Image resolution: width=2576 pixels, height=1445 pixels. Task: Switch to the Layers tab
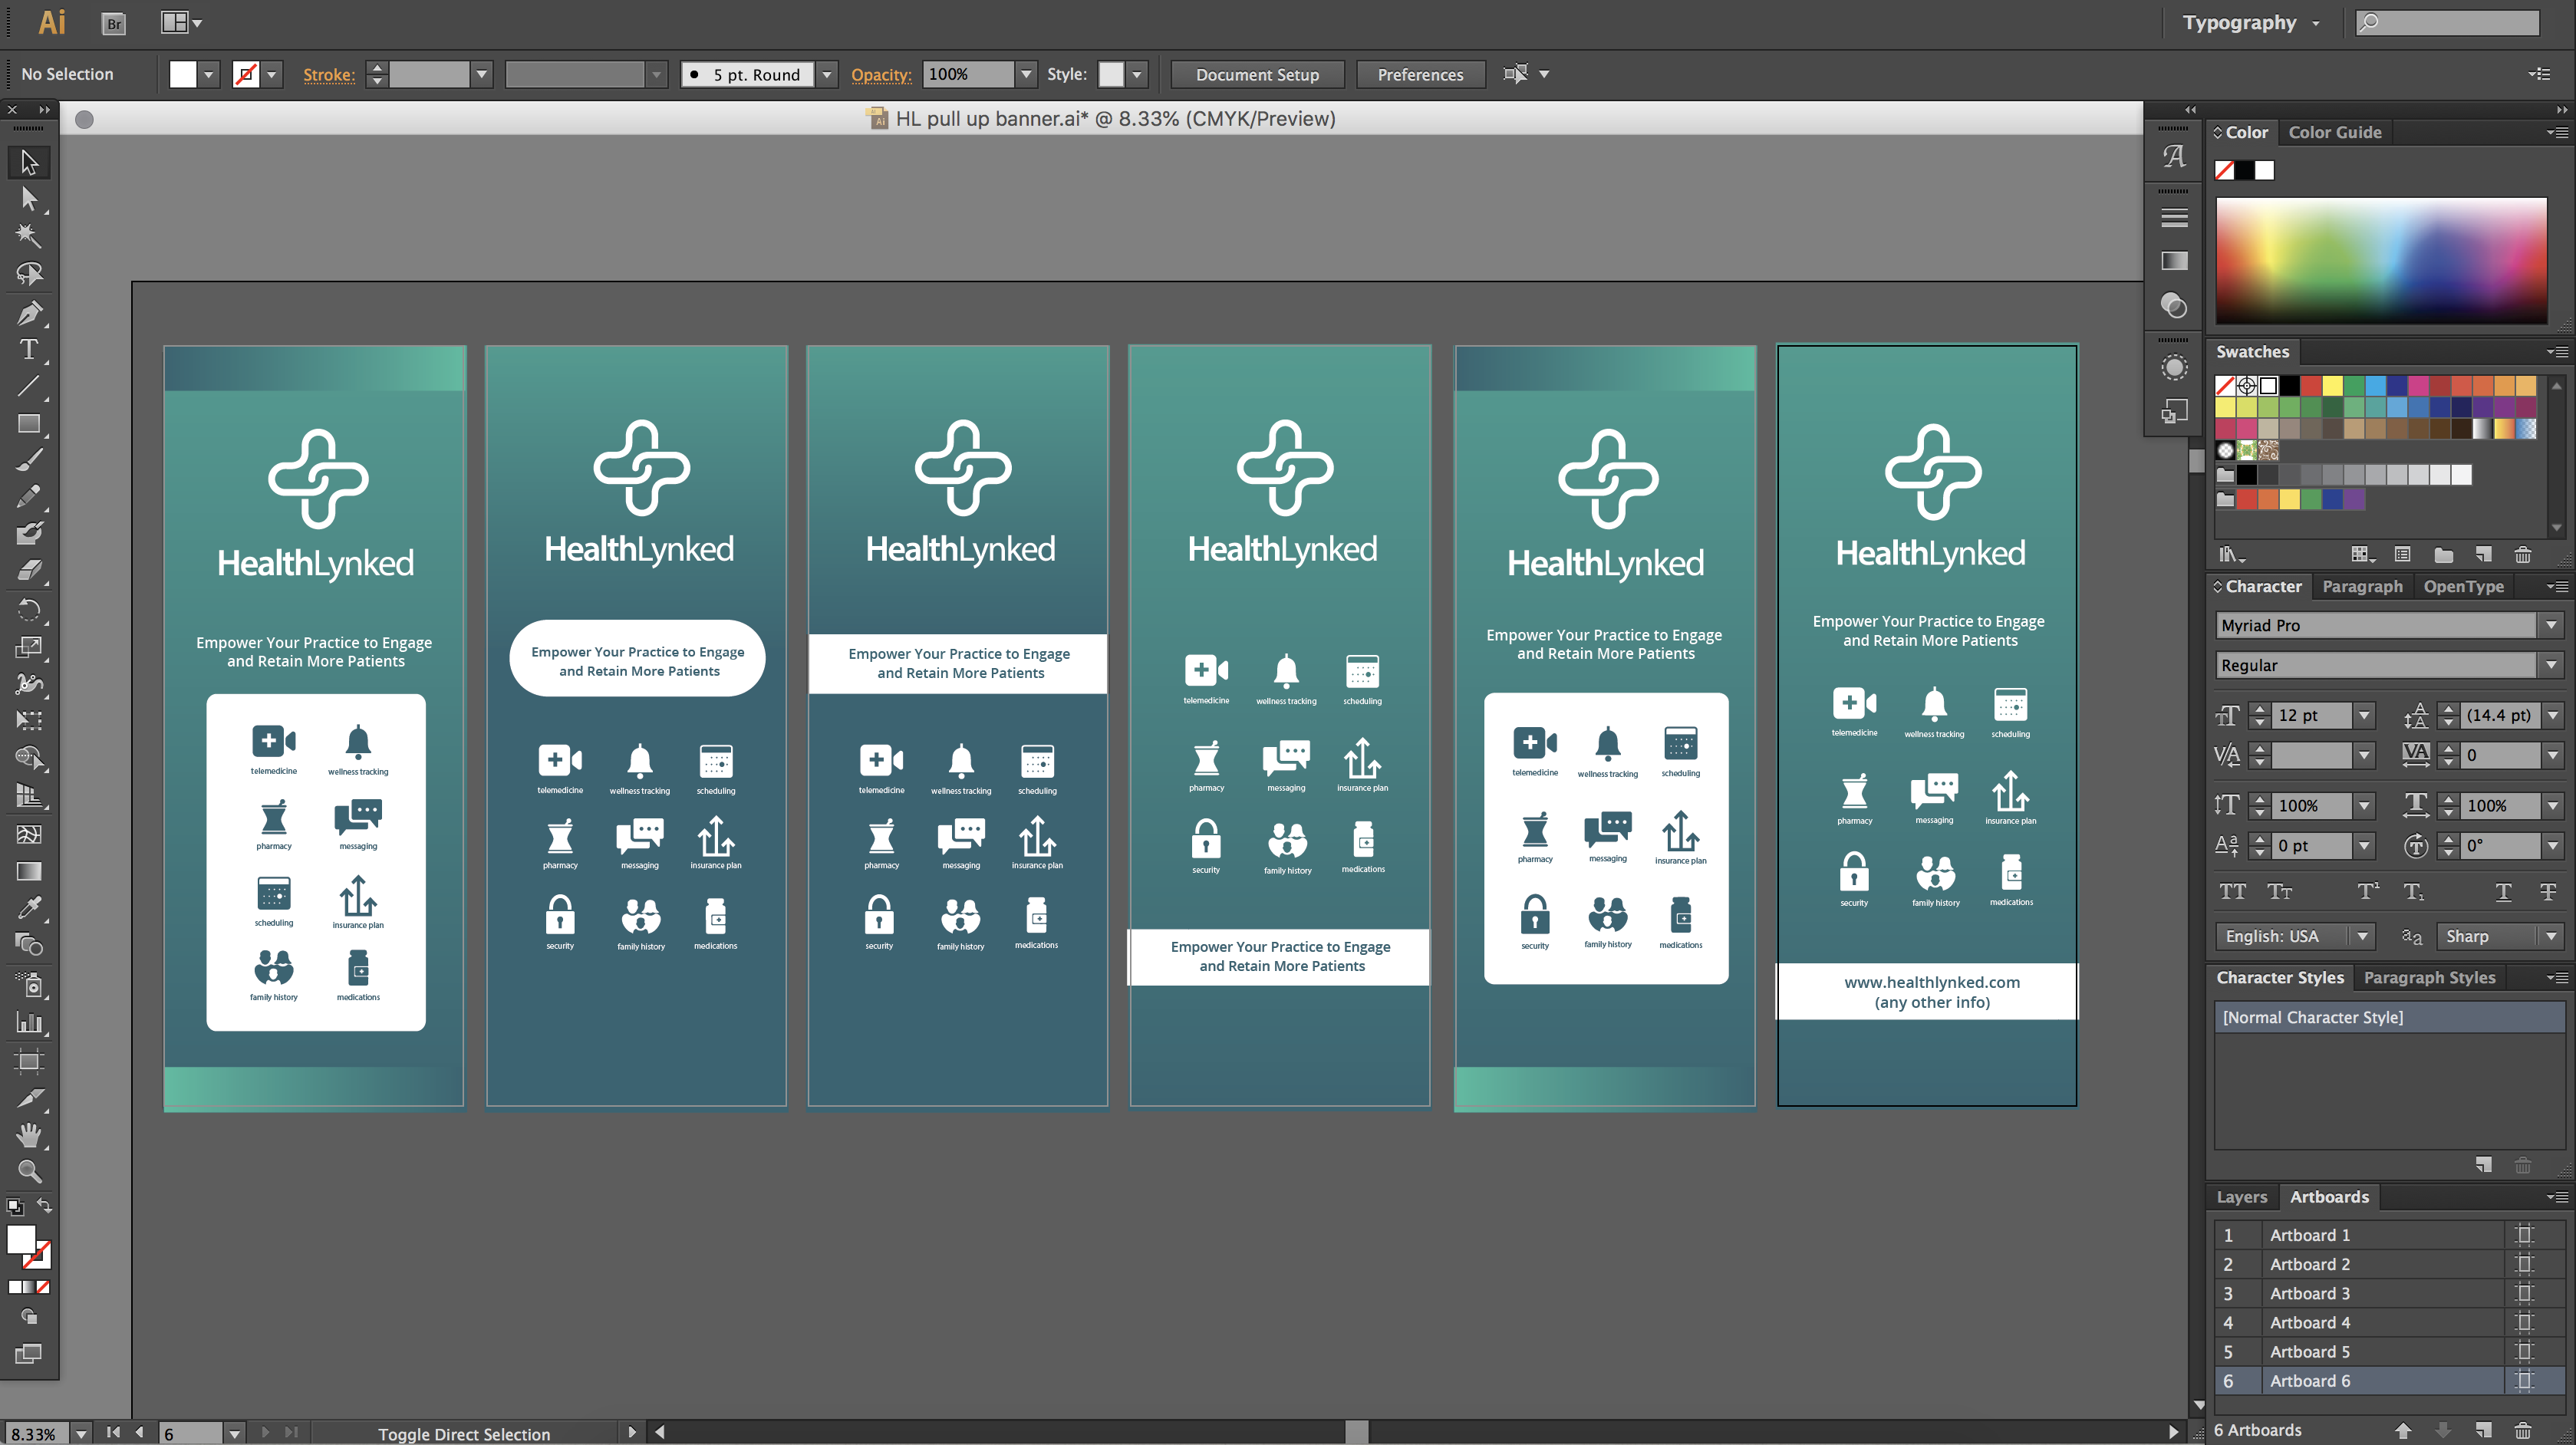point(2241,1196)
